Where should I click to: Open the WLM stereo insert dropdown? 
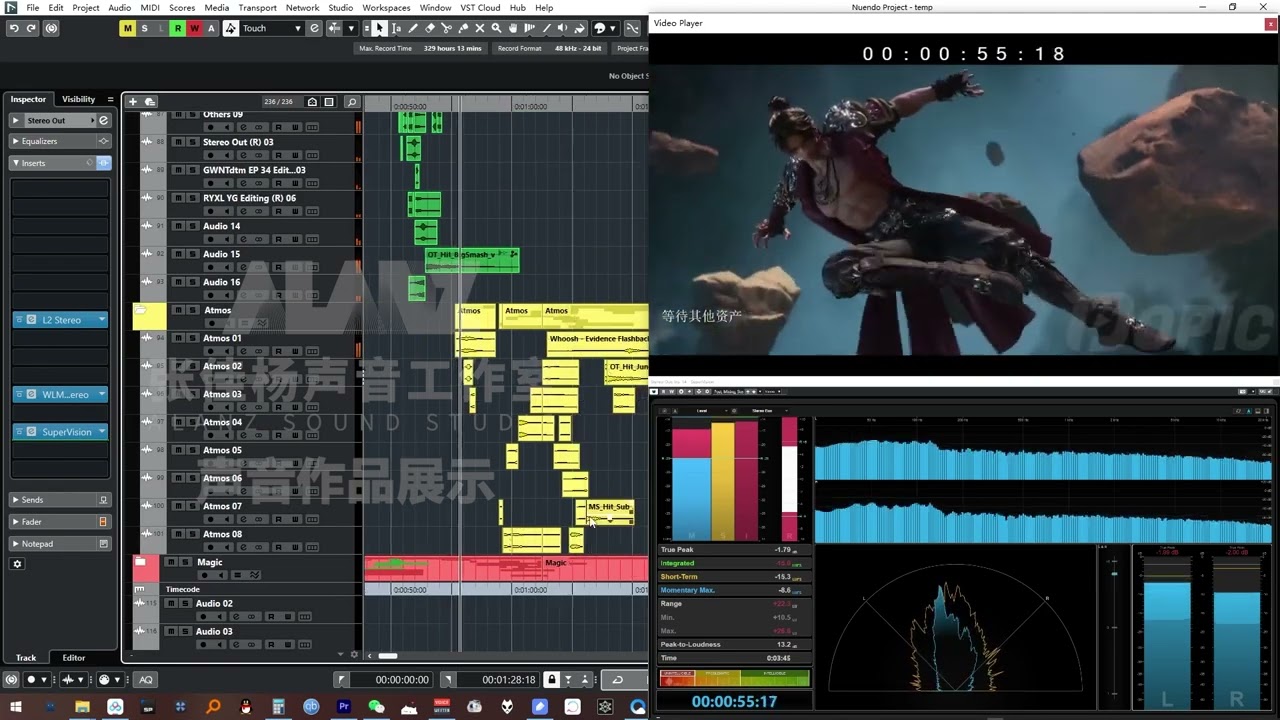(102, 394)
